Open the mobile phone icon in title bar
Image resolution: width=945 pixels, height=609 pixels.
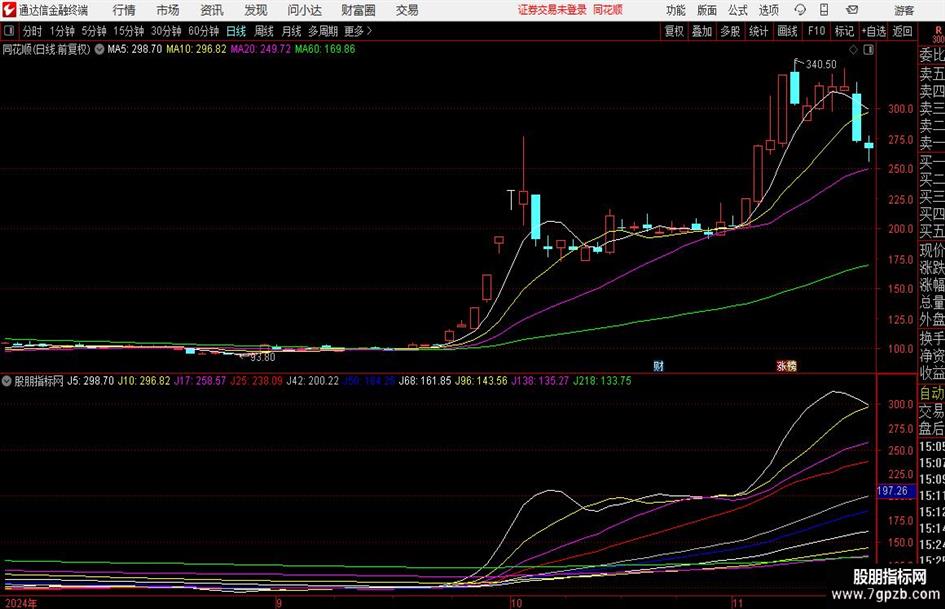point(824,10)
